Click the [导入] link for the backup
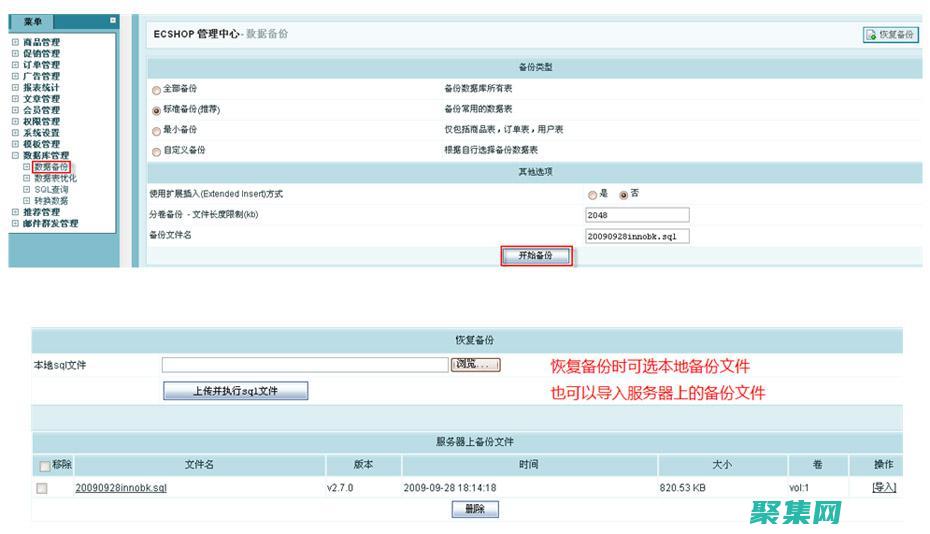Image resolution: width=930 pixels, height=534 pixels. pos(884,488)
